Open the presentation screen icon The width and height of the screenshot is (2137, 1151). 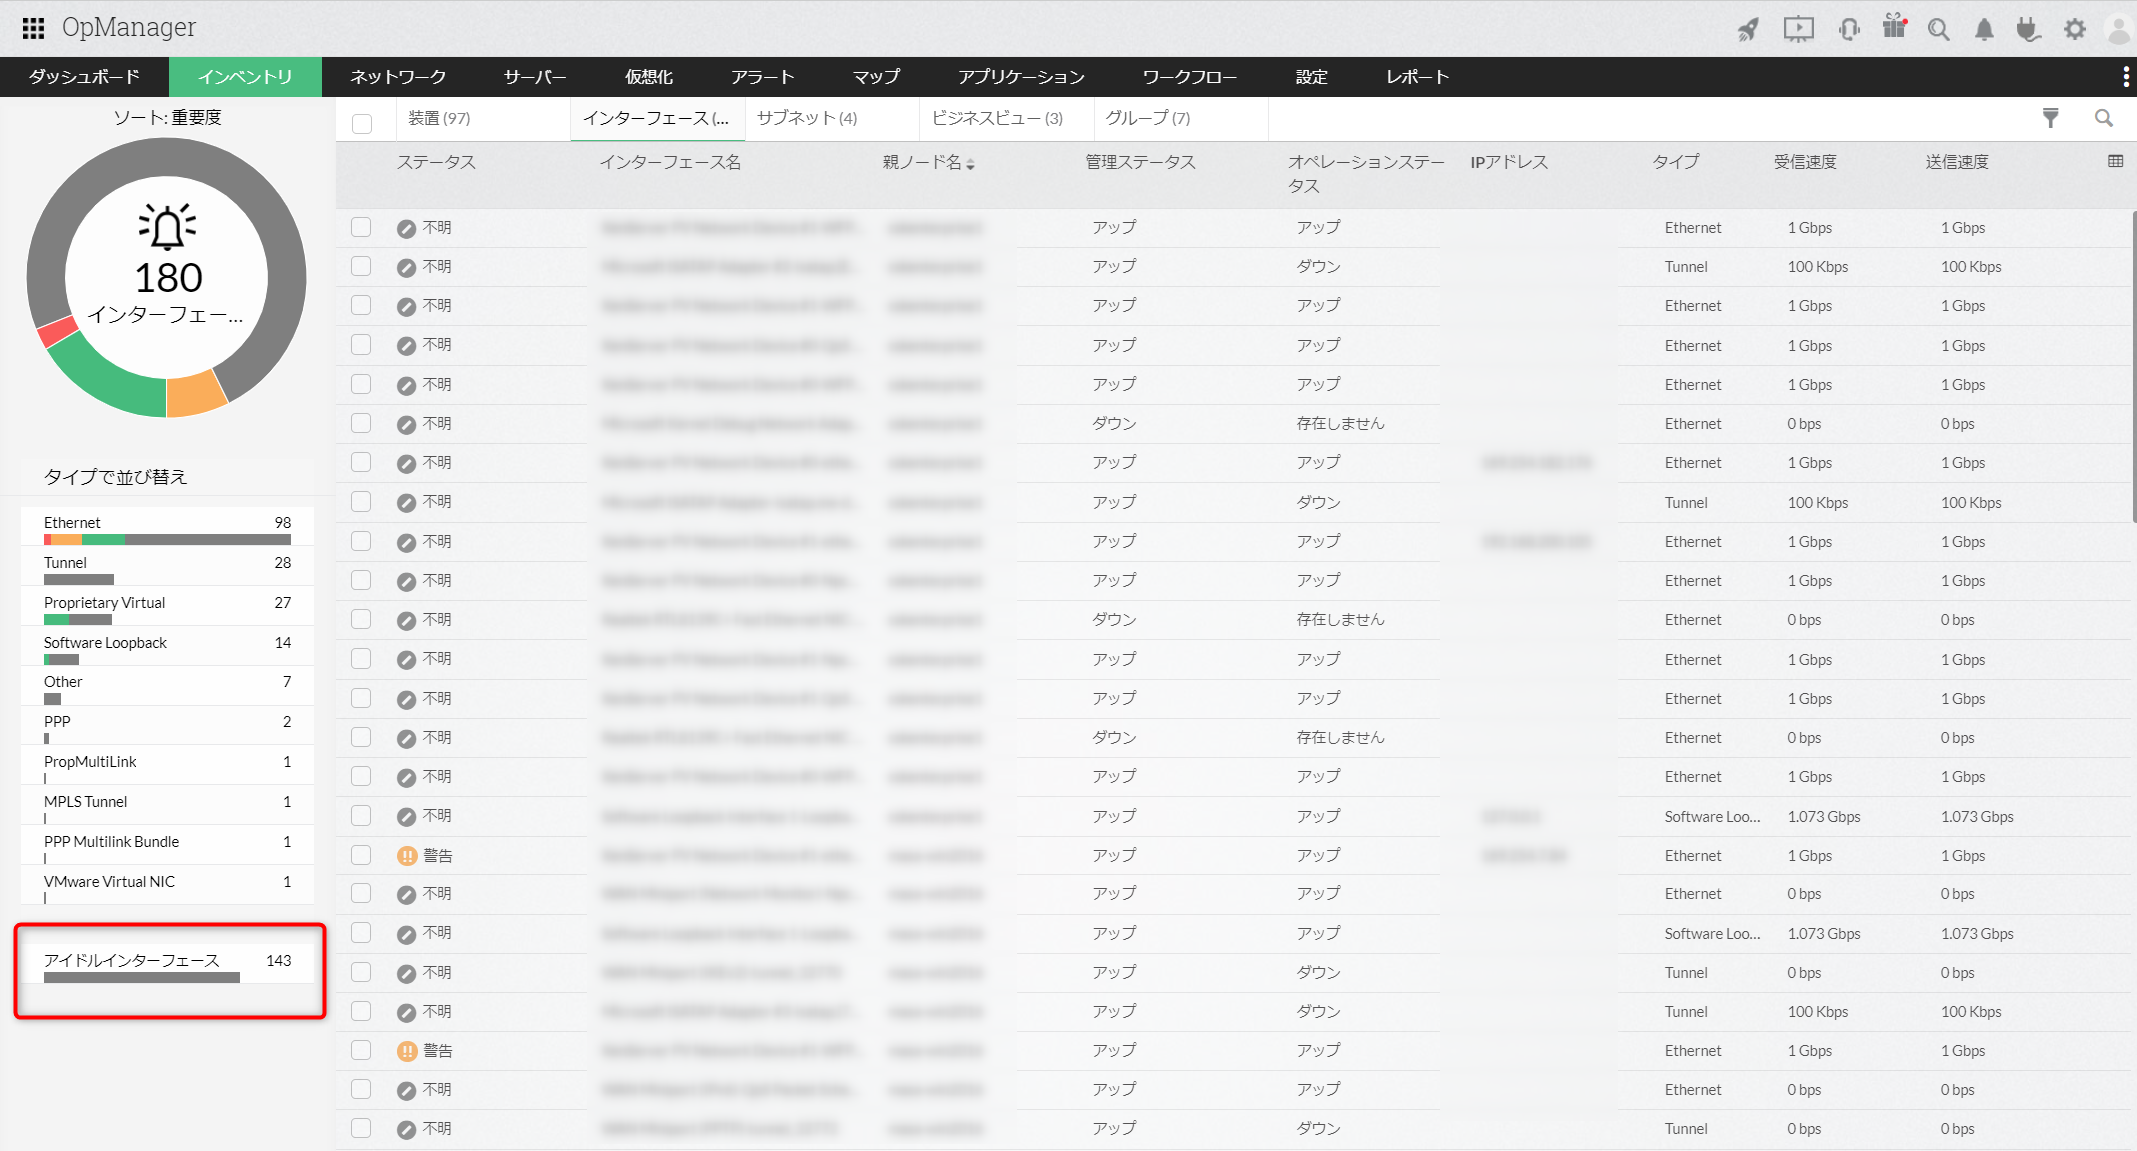[x=1798, y=29]
